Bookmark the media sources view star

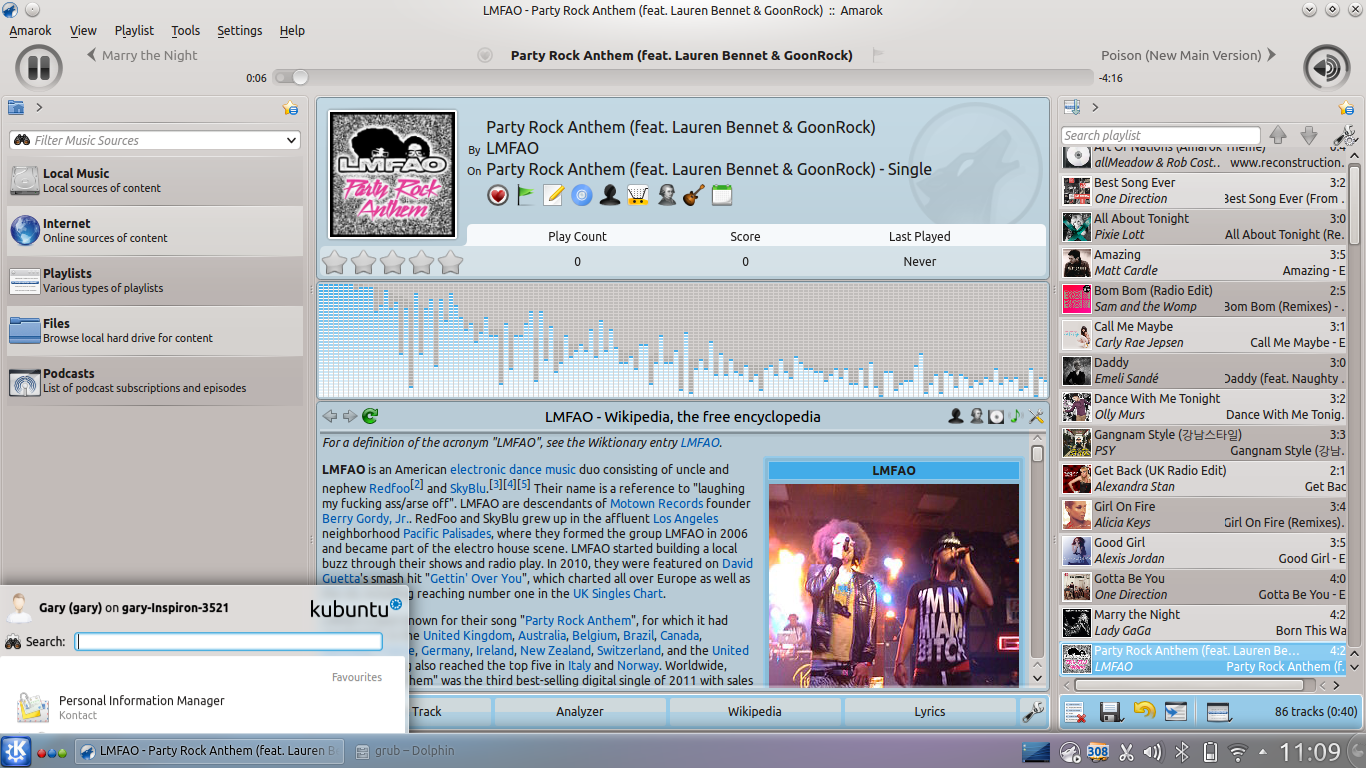coord(290,108)
